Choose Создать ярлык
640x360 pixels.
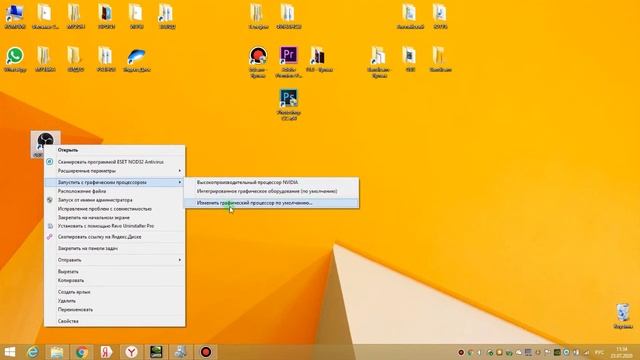[114, 292]
